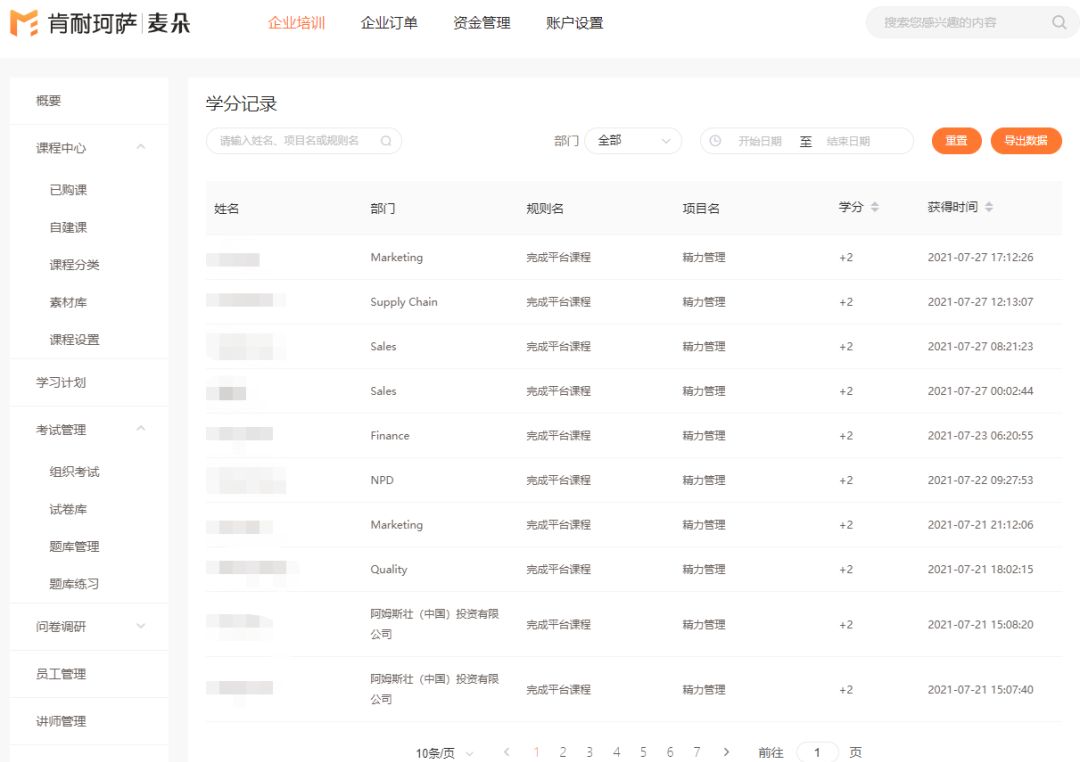This screenshot has height=762, width=1080.
Task: Sort records by 获得时间 column arrows
Action: (989, 207)
